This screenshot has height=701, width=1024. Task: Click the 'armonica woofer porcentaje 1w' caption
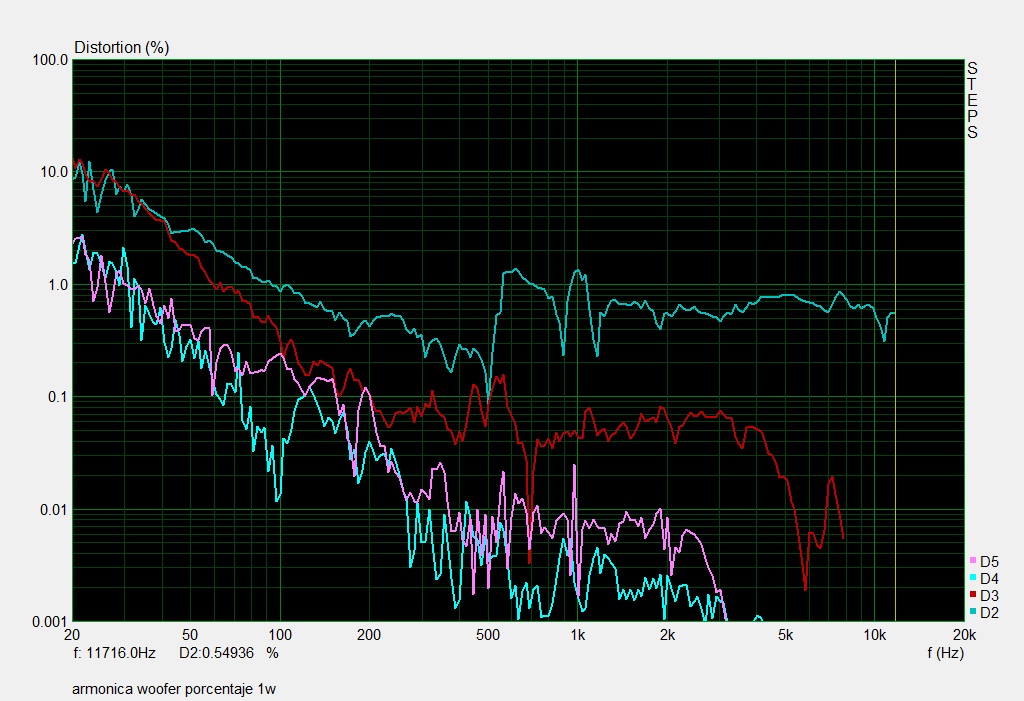coord(174,689)
